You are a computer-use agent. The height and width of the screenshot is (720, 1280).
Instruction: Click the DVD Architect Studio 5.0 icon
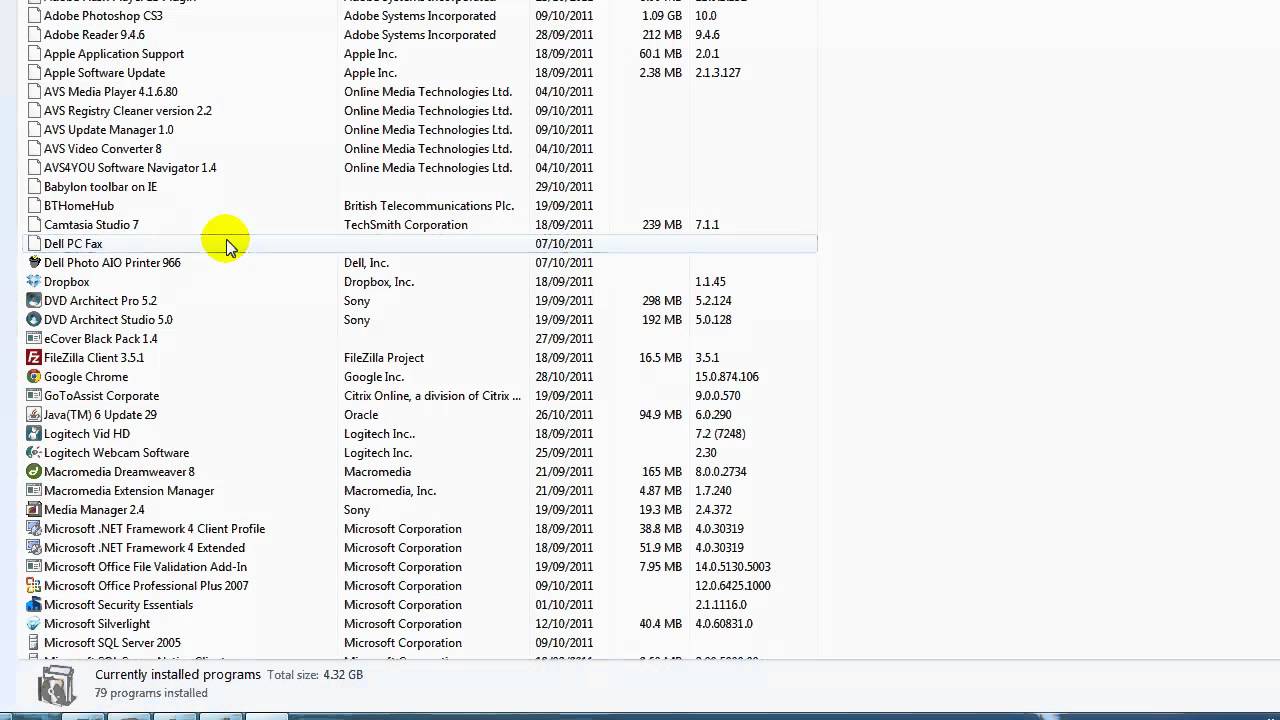click(x=34, y=320)
